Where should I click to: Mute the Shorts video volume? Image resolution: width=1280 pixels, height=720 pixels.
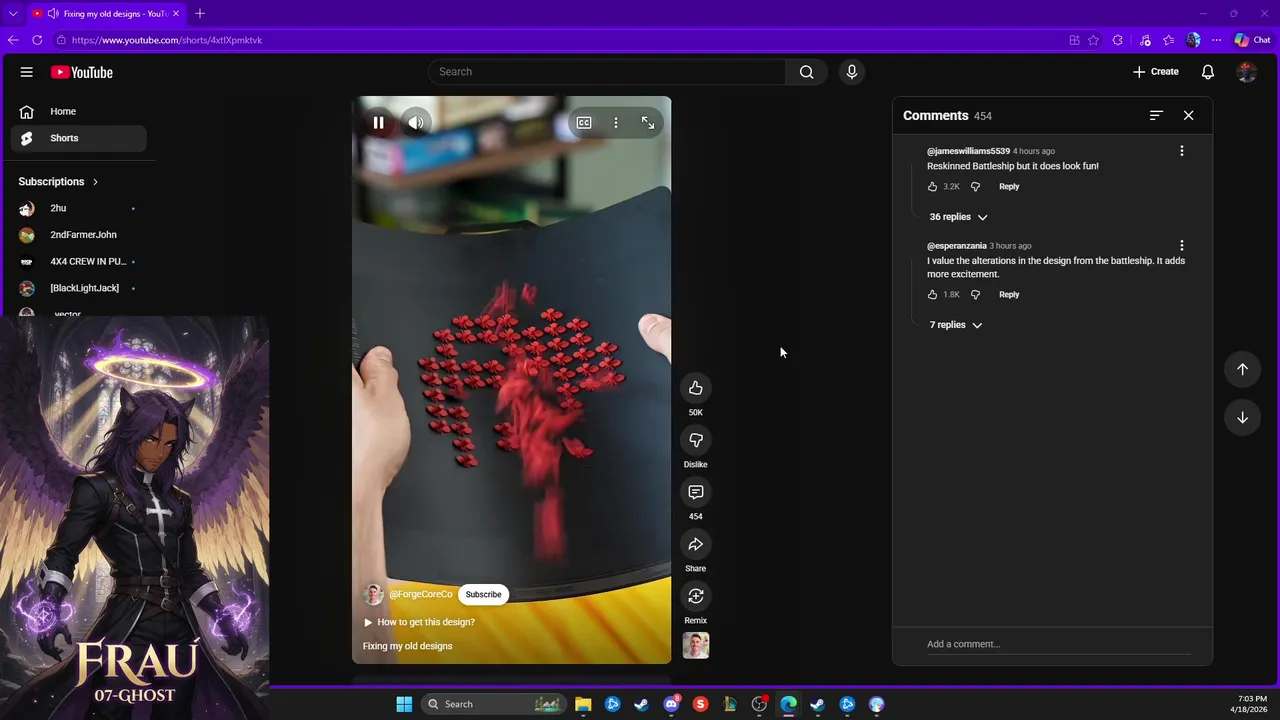(x=416, y=123)
